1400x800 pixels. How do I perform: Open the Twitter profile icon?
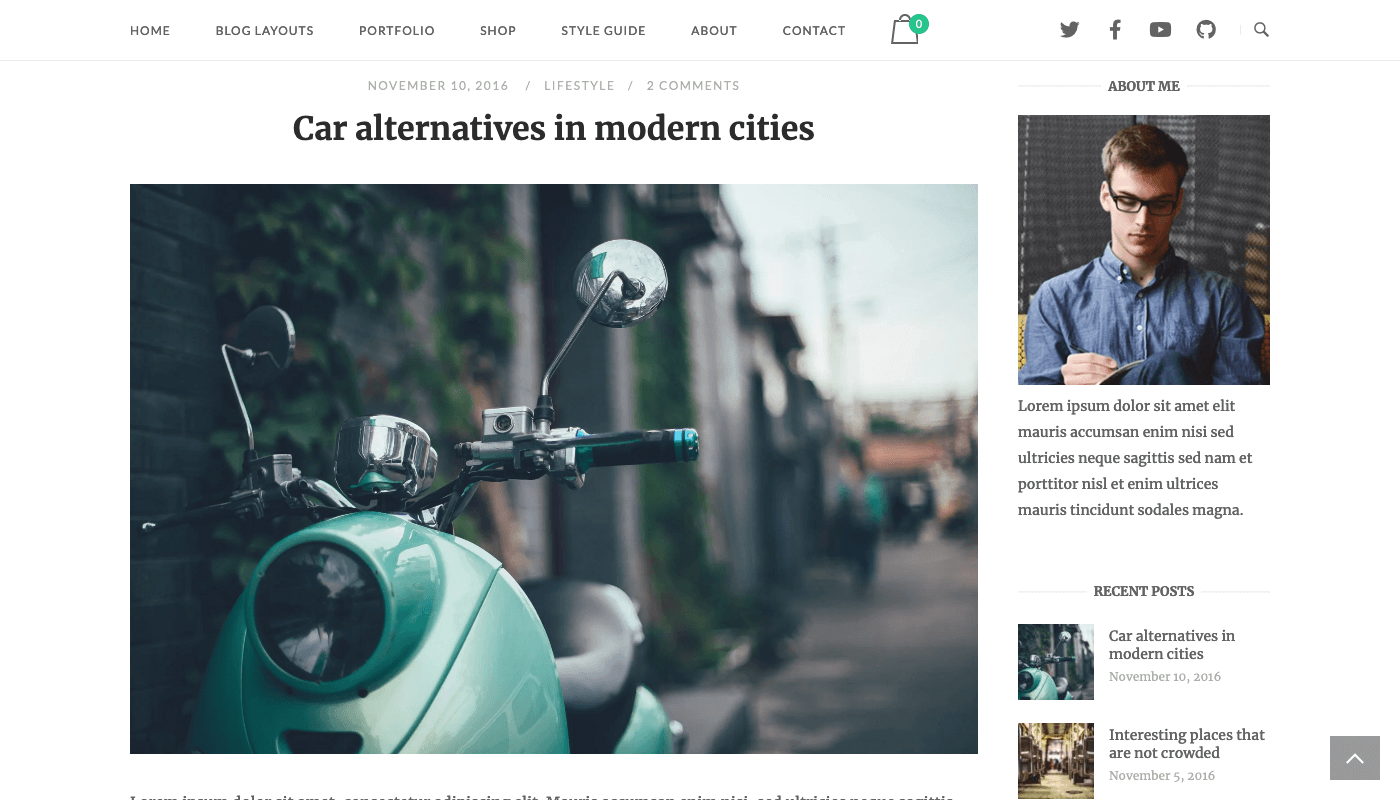[1069, 30]
